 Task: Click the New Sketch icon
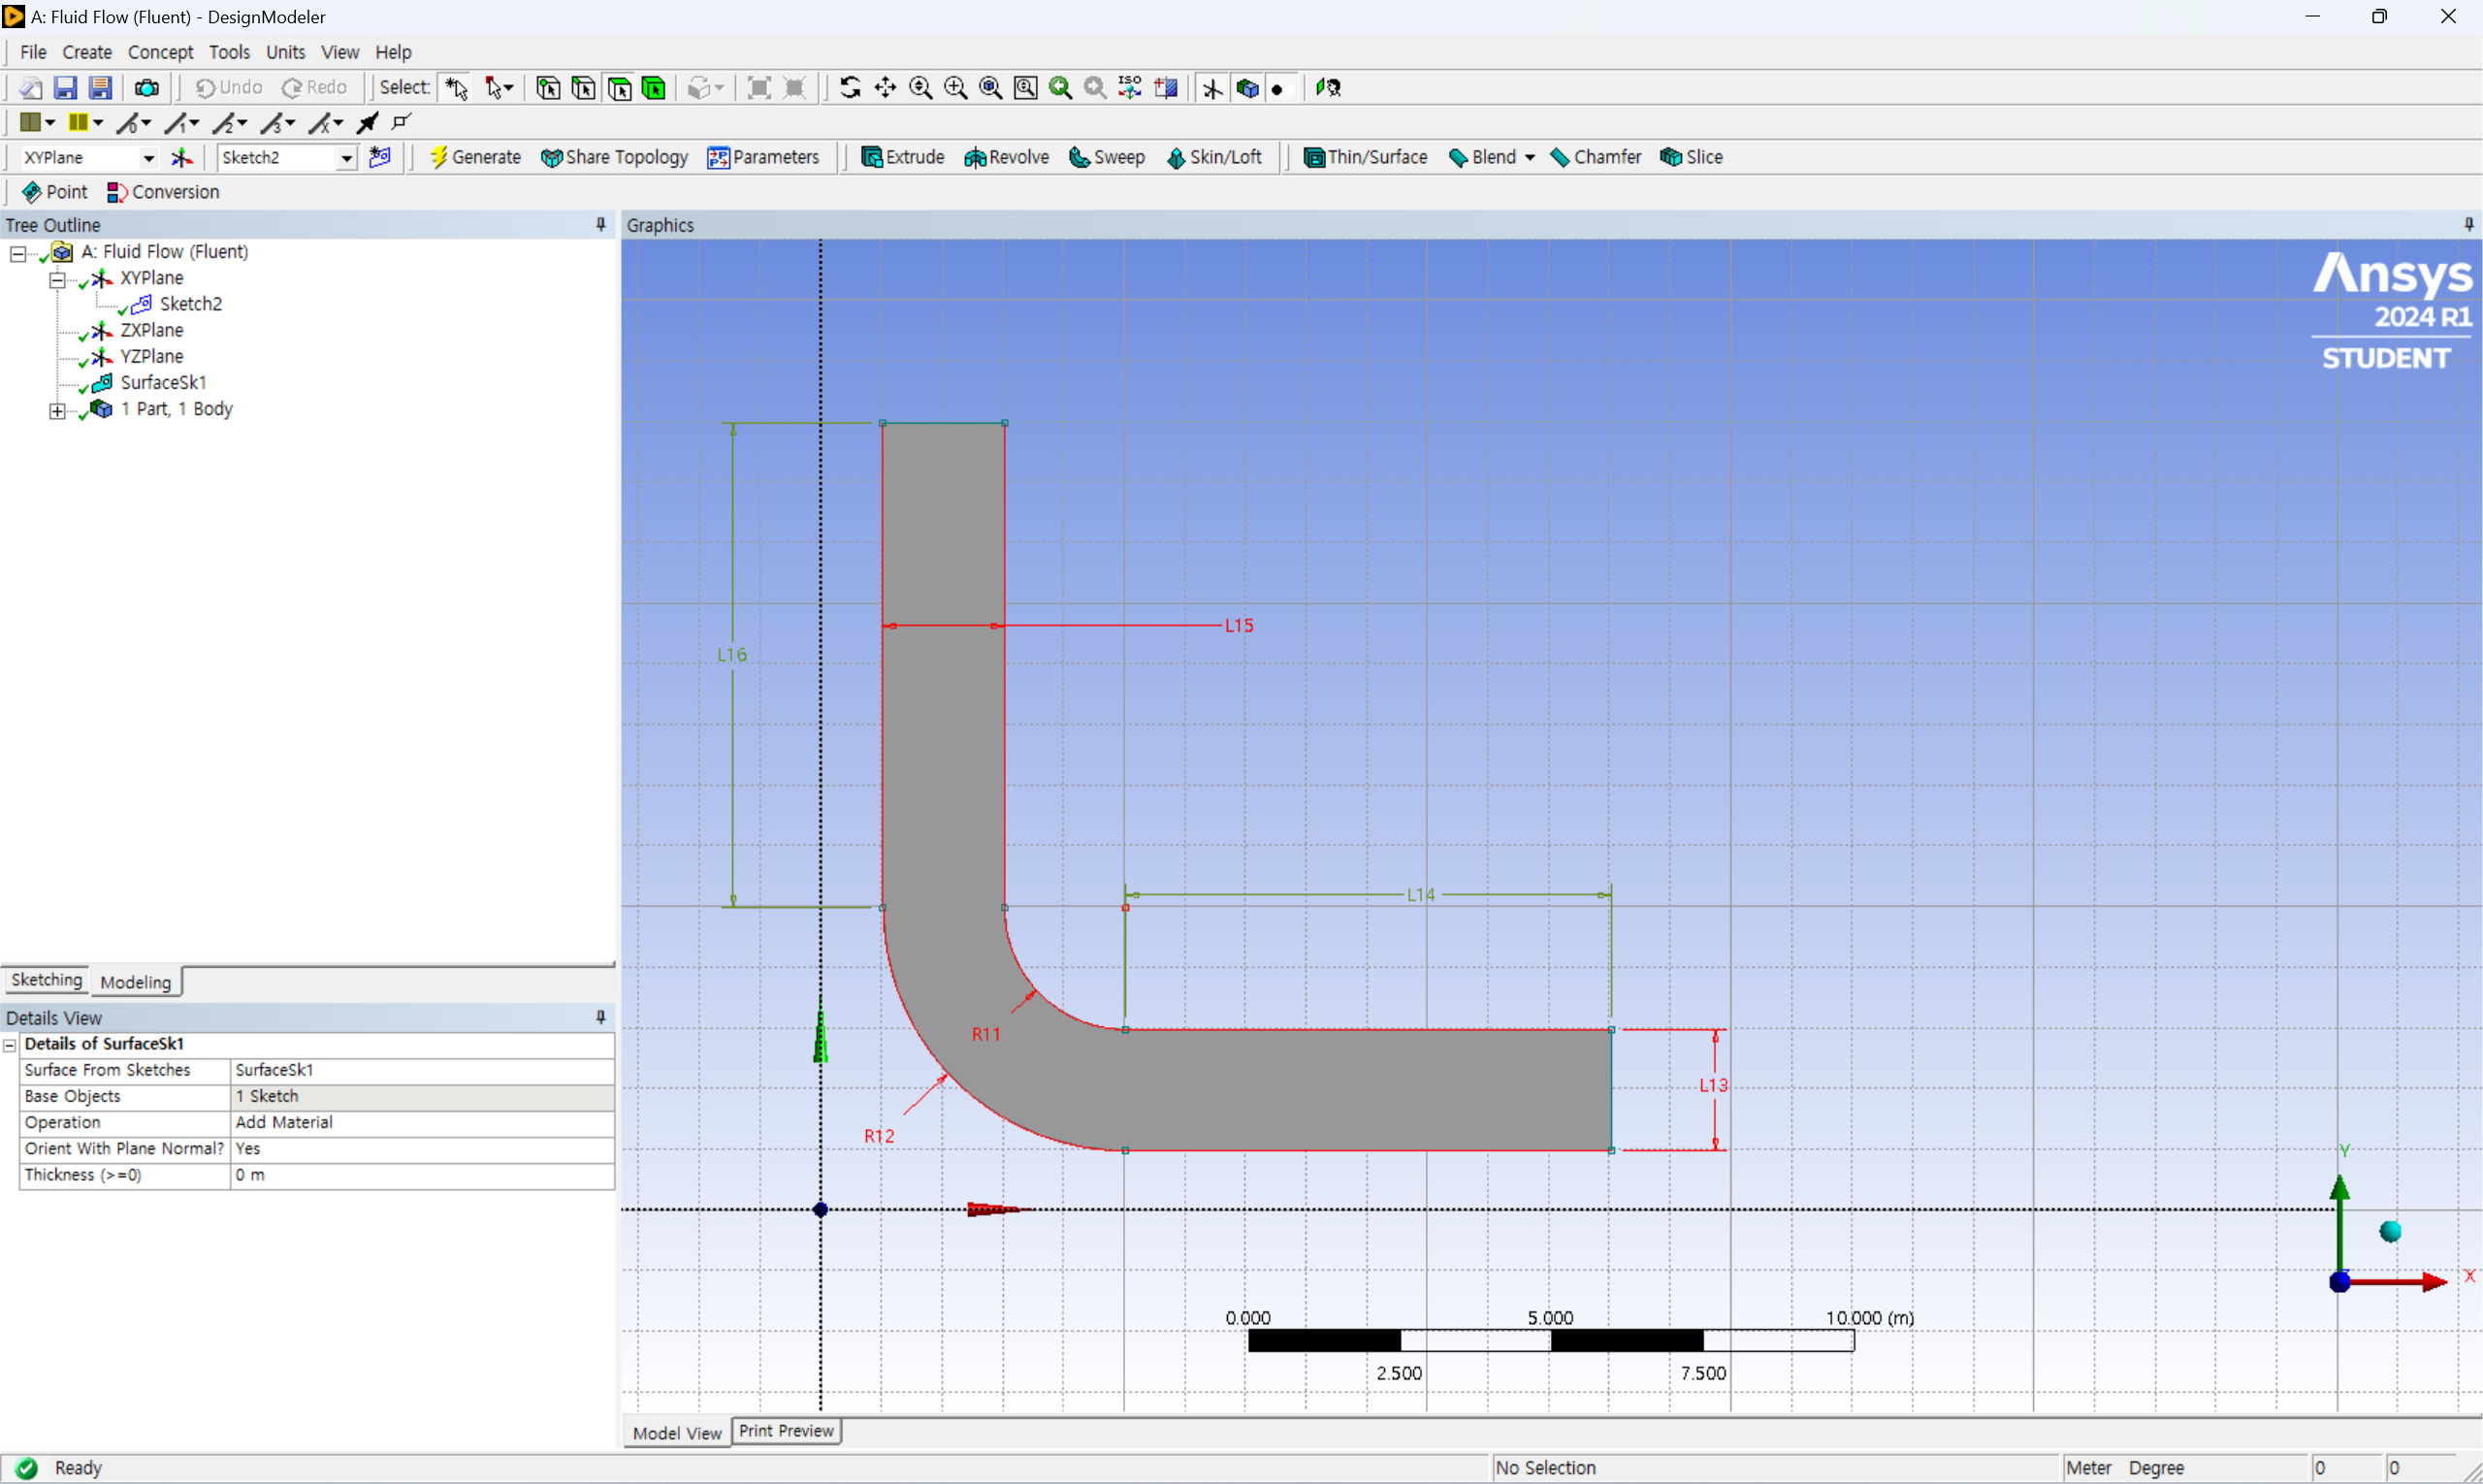click(380, 157)
